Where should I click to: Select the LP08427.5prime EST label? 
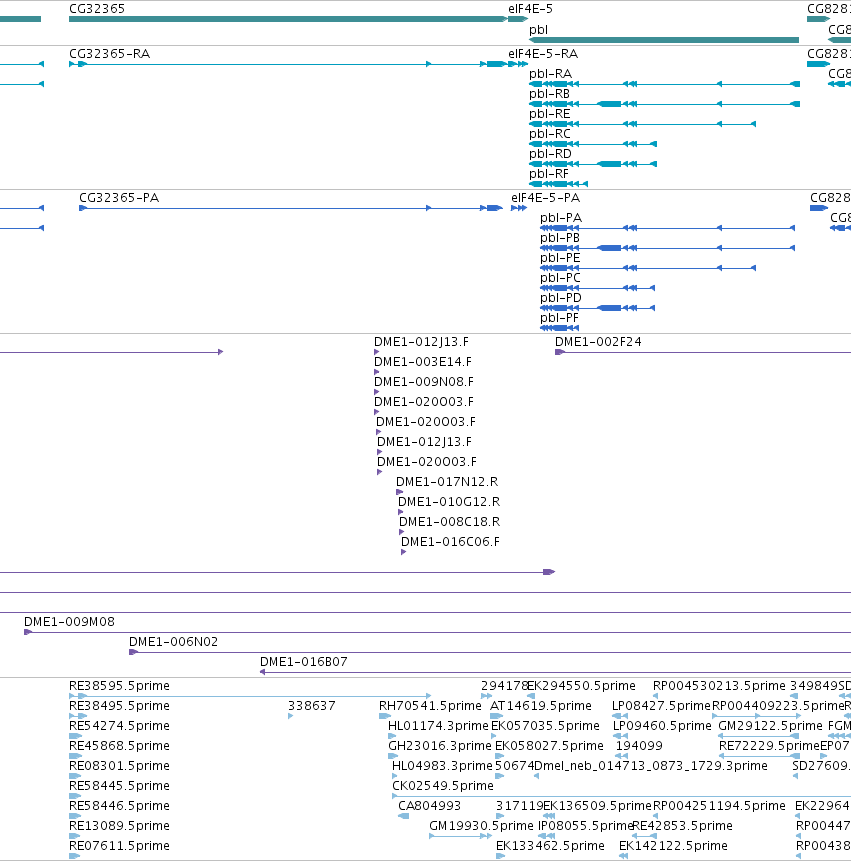[661, 706]
